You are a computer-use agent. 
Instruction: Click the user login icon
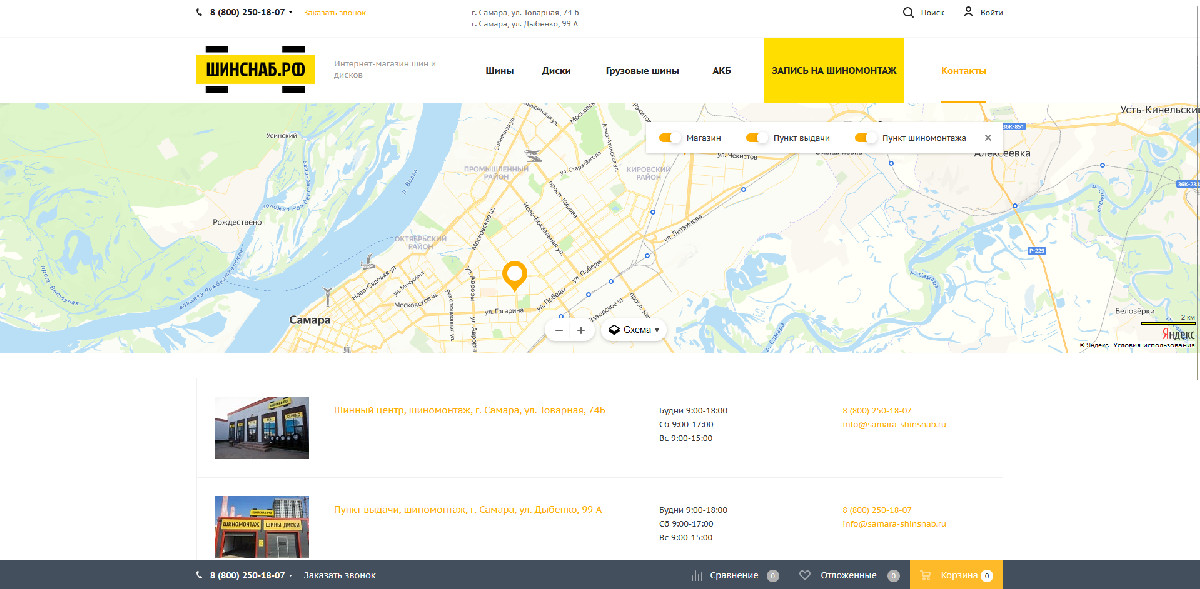968,12
